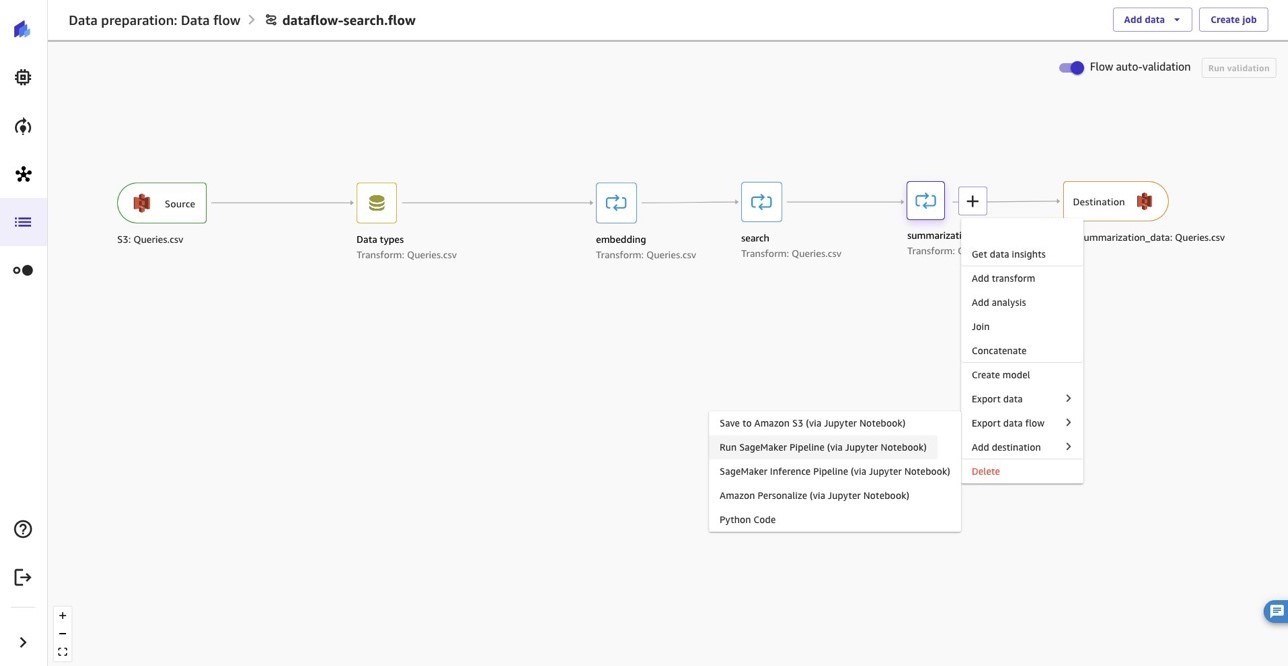Expand the Export data flow submenu
Image resolution: width=1288 pixels, height=666 pixels.
(x=1022, y=423)
